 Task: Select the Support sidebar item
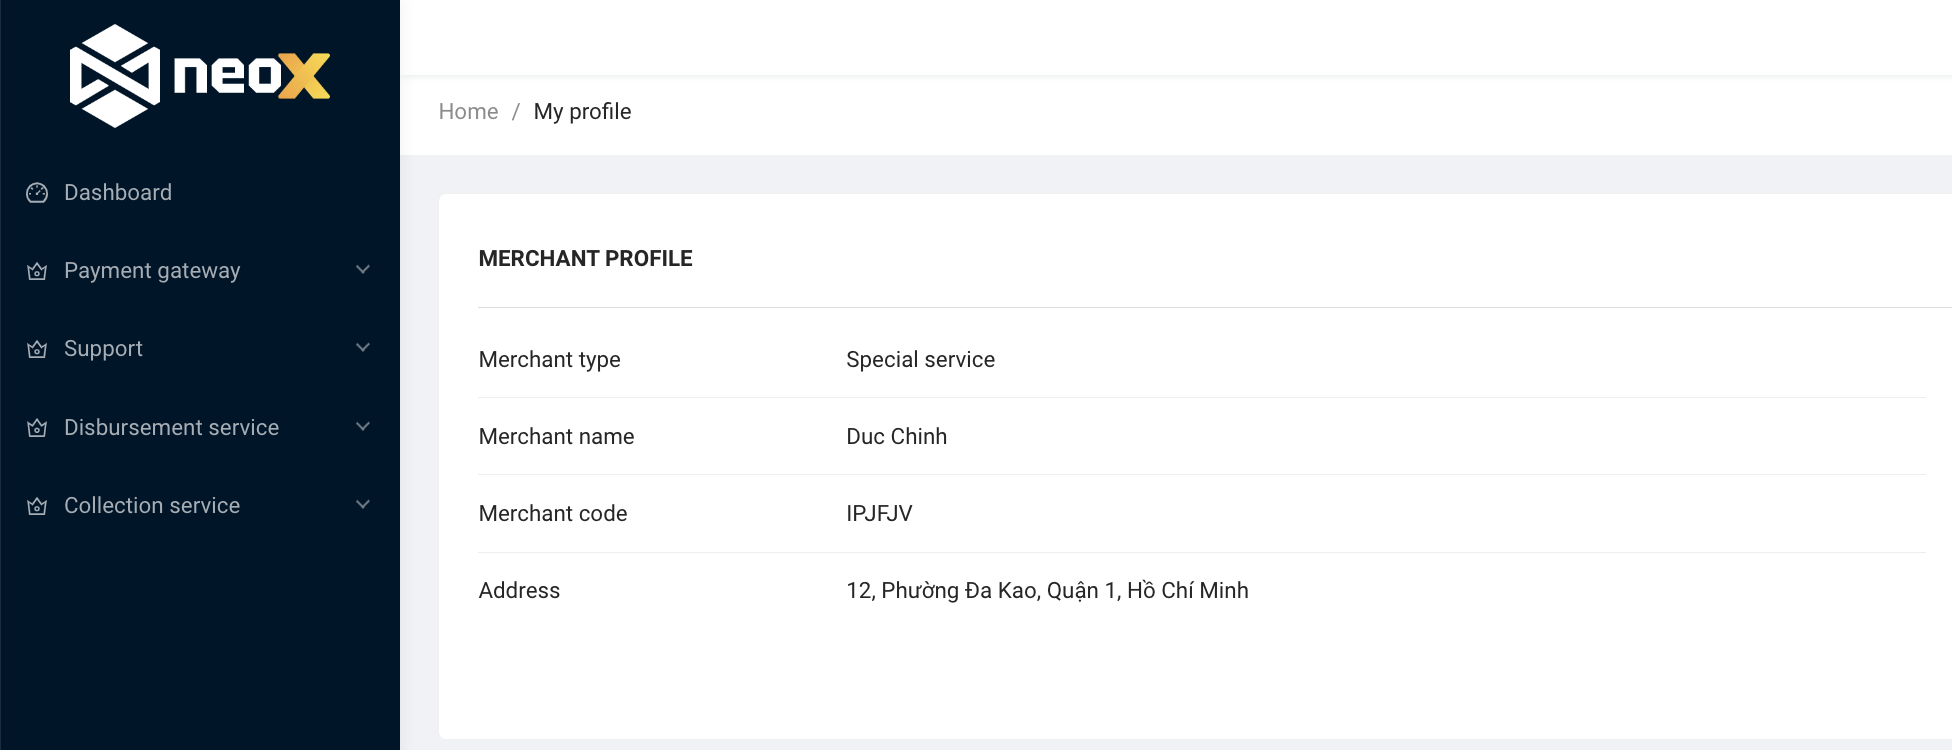click(x=103, y=348)
